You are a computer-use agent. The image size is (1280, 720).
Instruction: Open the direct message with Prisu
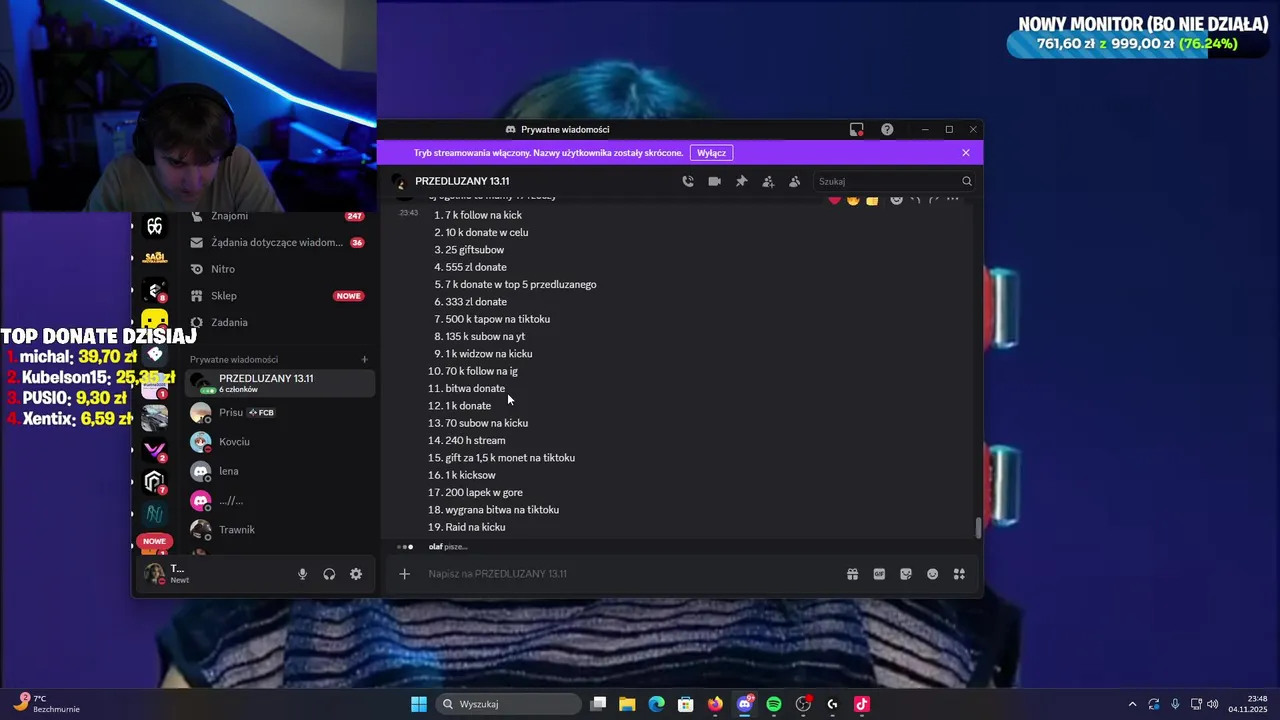279,412
